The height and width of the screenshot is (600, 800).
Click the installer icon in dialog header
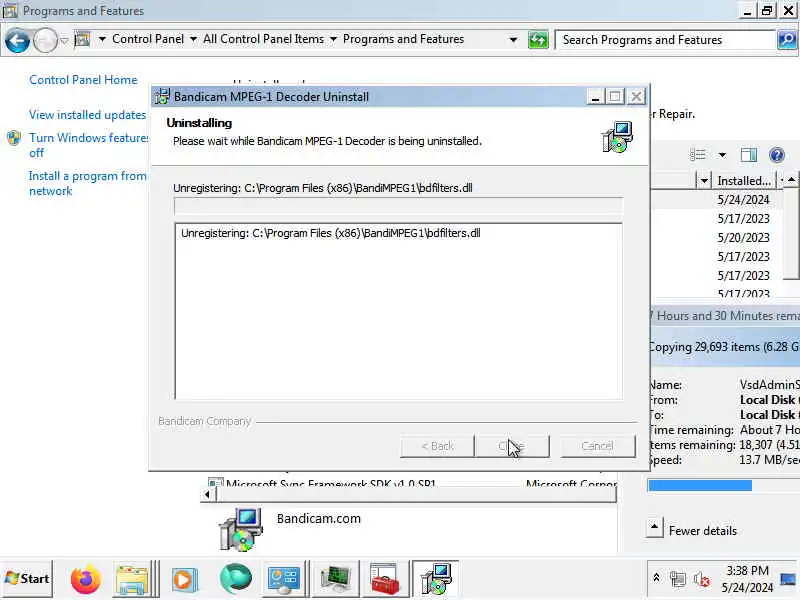pos(617,137)
